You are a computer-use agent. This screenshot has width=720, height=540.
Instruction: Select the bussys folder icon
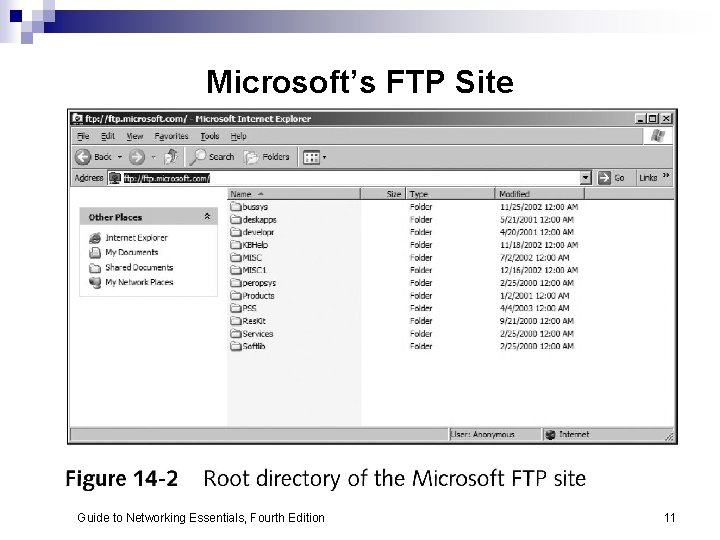pyautogui.click(x=236, y=207)
